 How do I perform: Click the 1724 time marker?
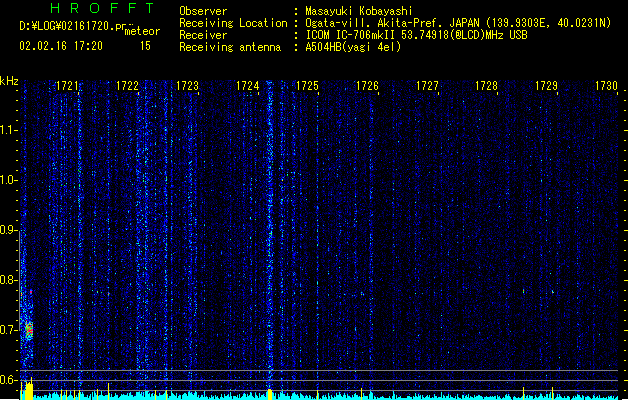coord(248,86)
